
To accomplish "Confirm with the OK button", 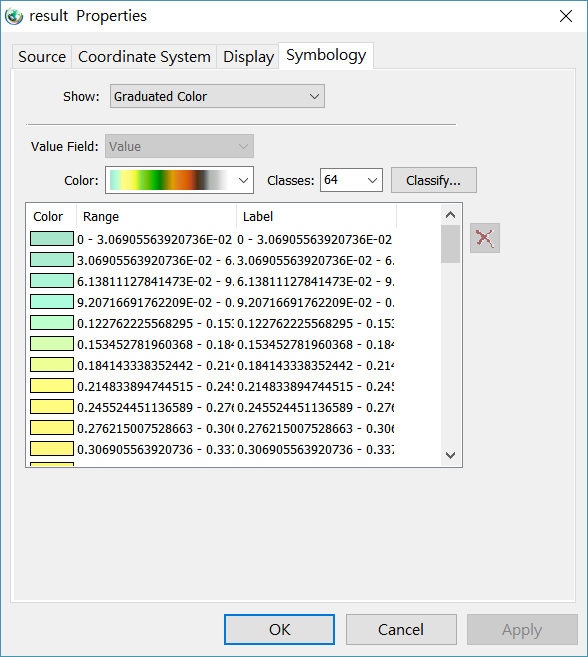I will pyautogui.click(x=279, y=629).
